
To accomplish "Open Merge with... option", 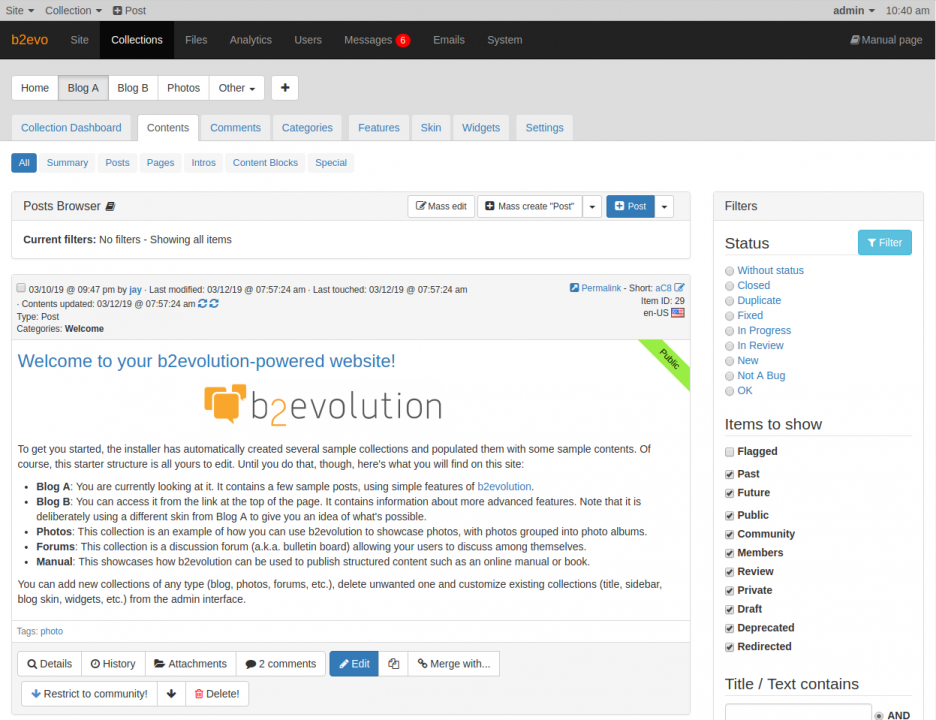I will coord(454,664).
